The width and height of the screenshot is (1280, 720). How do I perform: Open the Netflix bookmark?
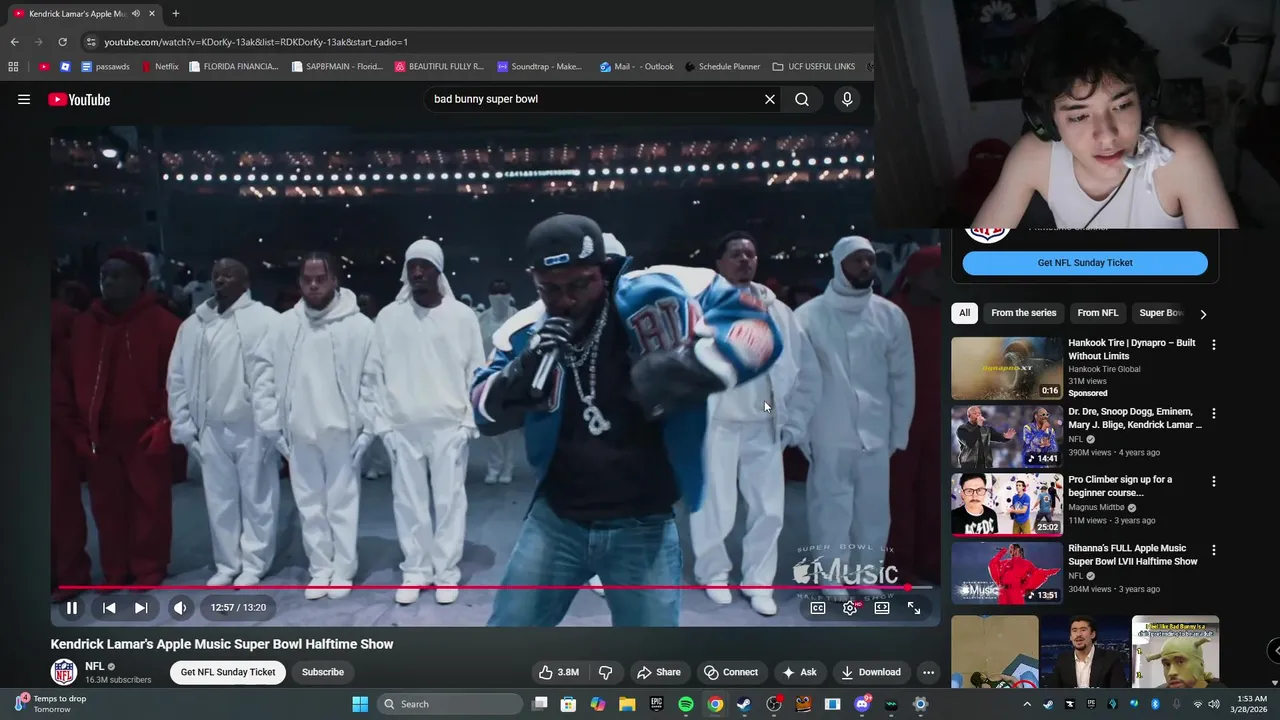coord(160,67)
